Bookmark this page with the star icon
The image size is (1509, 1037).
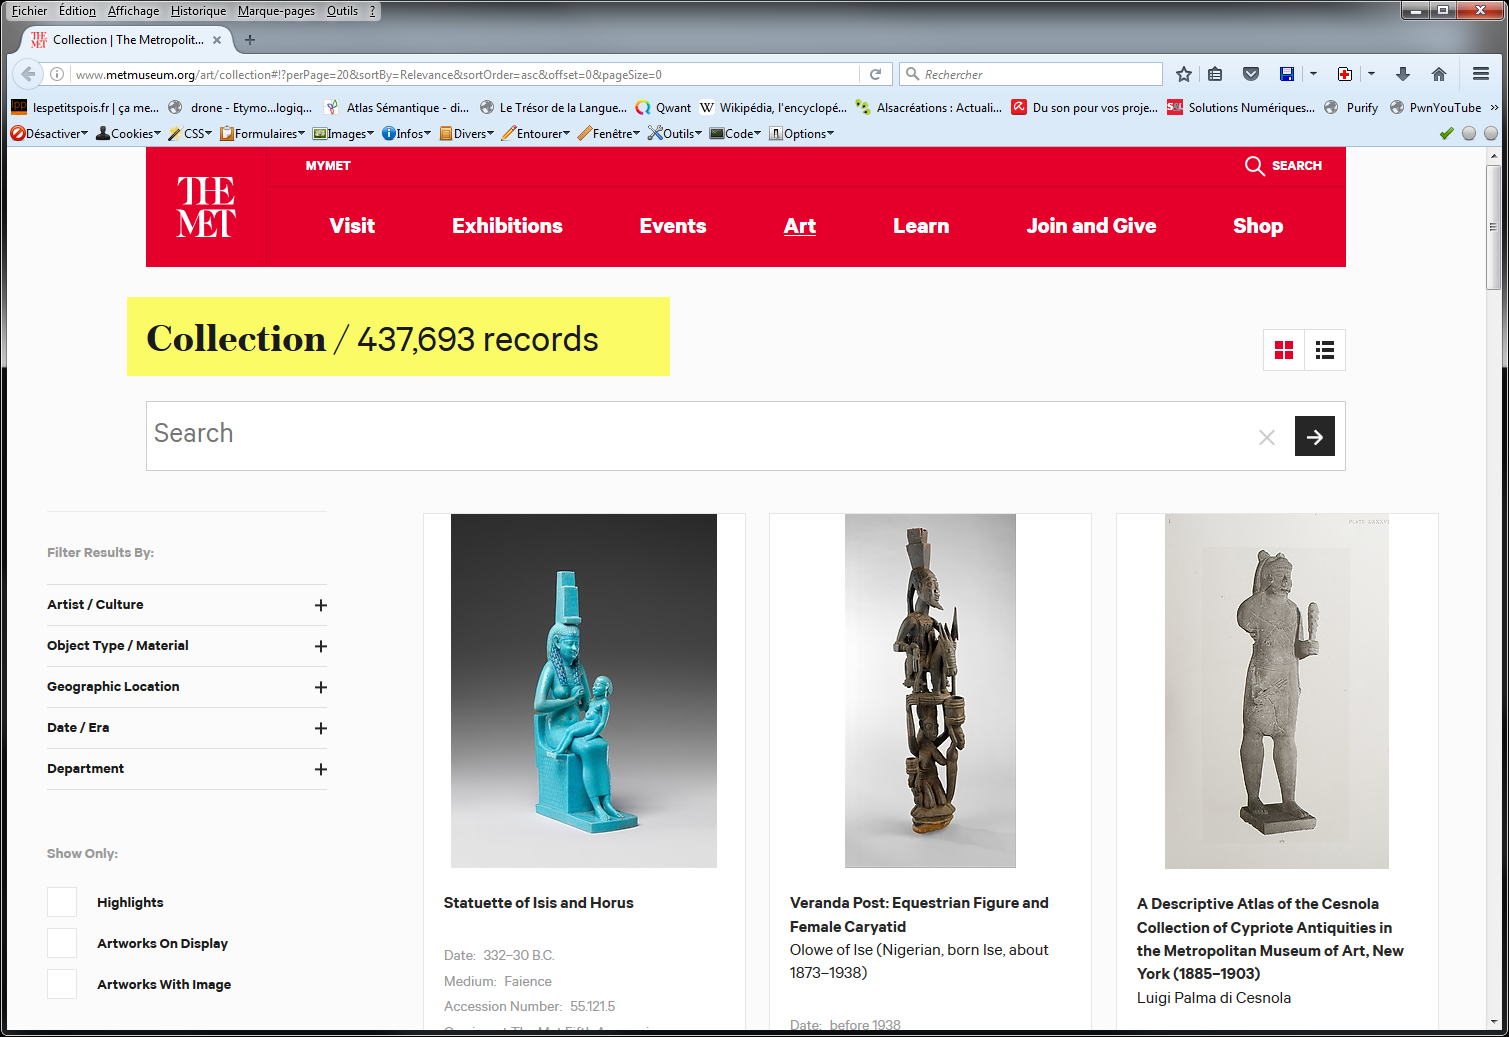(1184, 74)
